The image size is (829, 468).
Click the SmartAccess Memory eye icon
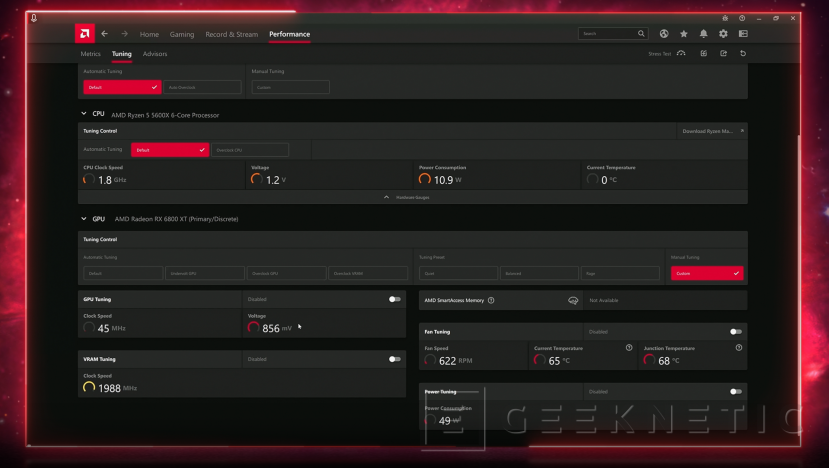(x=573, y=300)
